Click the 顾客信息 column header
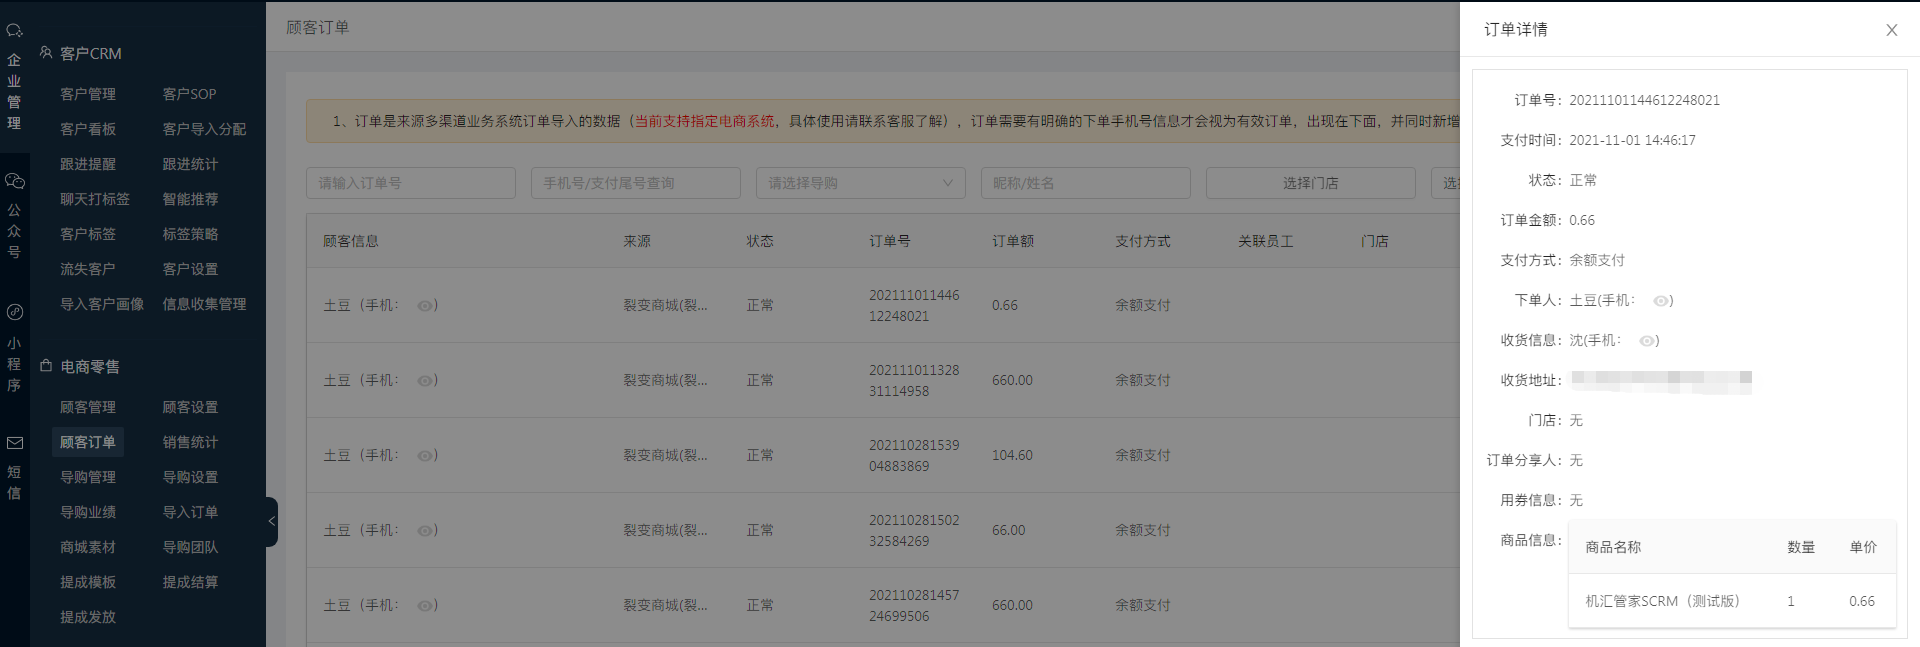Image resolution: width=1920 pixels, height=647 pixels. [x=351, y=241]
